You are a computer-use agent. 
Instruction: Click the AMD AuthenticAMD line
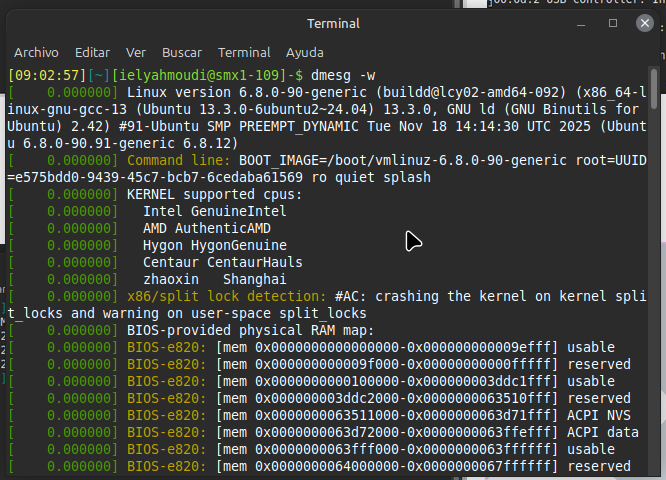[206, 228]
